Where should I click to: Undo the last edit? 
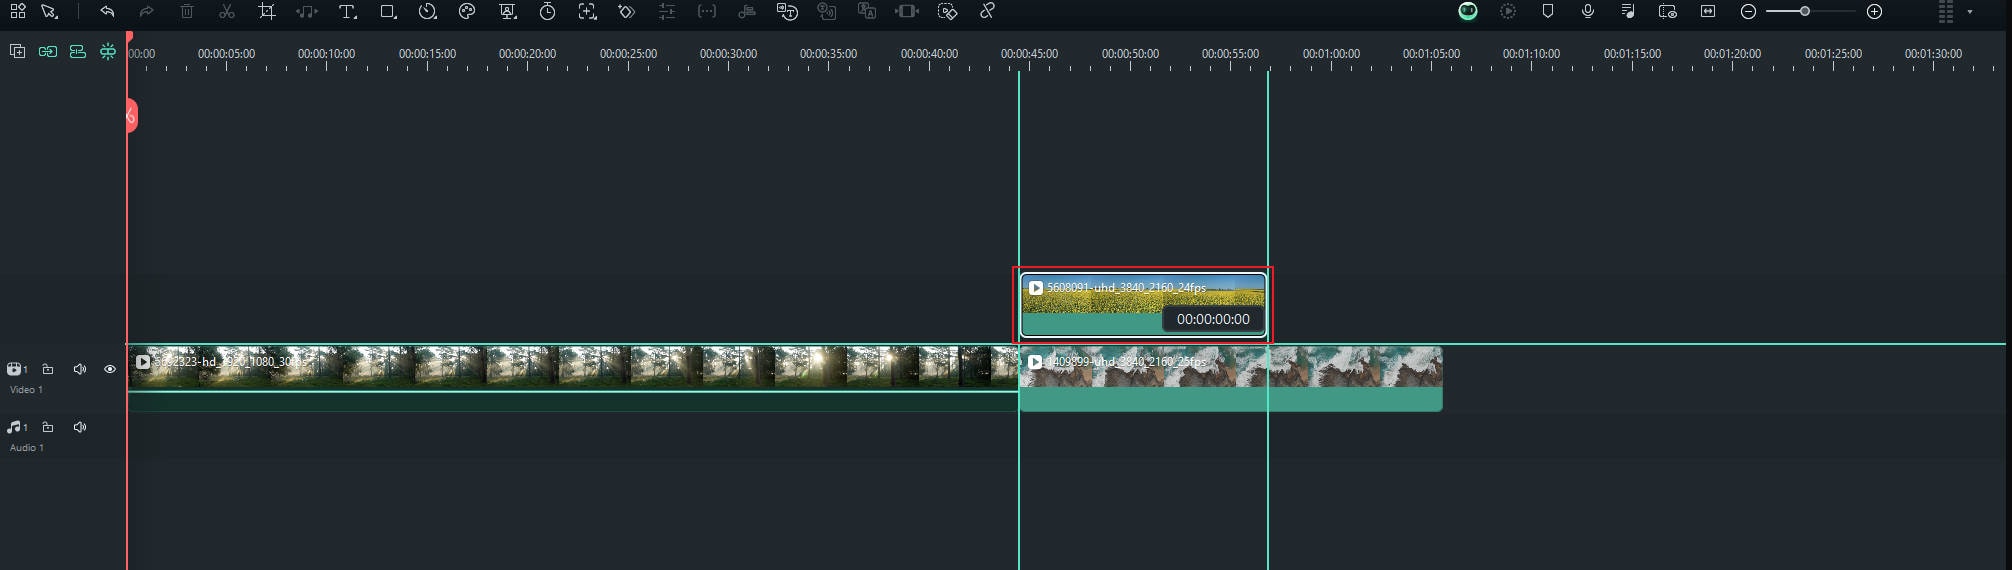point(107,11)
